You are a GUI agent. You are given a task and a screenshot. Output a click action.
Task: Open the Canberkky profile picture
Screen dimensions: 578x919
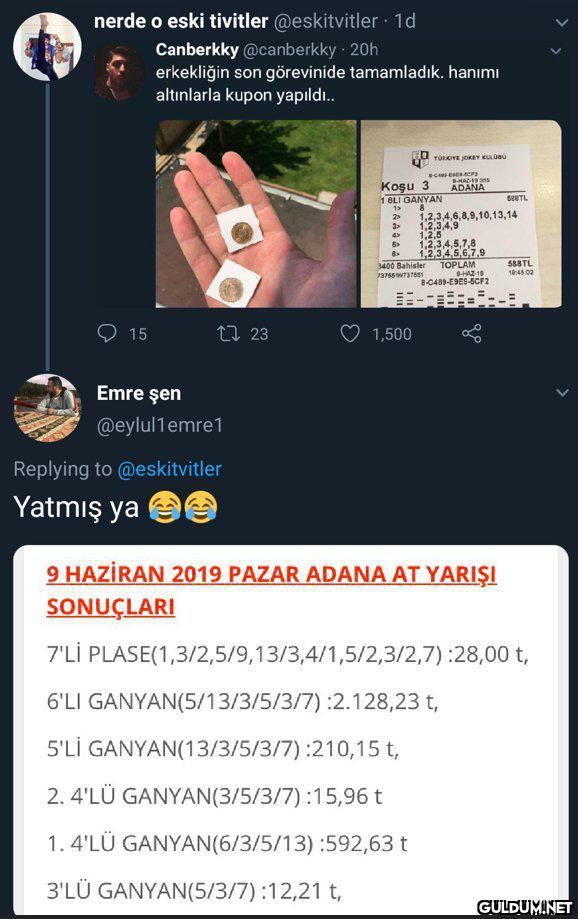(x=119, y=72)
